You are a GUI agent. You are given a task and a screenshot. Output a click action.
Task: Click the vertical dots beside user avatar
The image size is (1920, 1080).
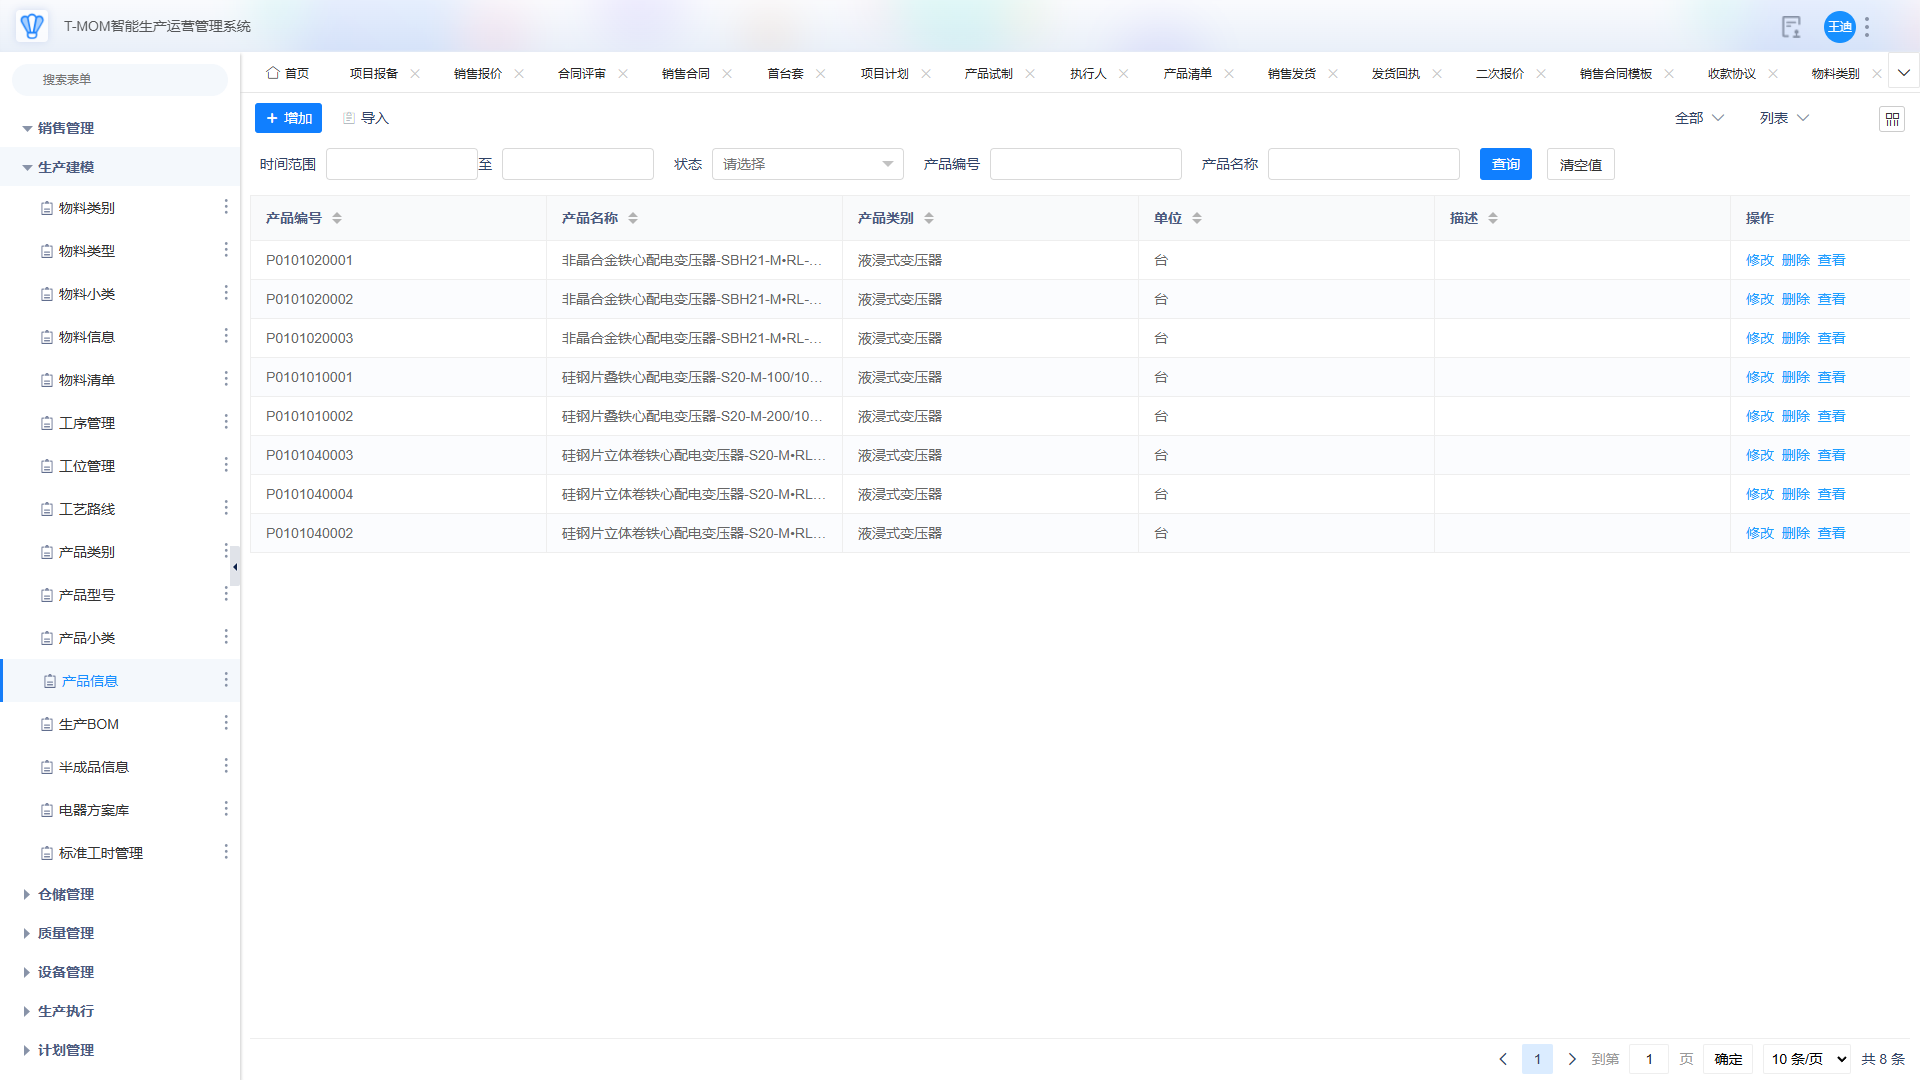1867,27
